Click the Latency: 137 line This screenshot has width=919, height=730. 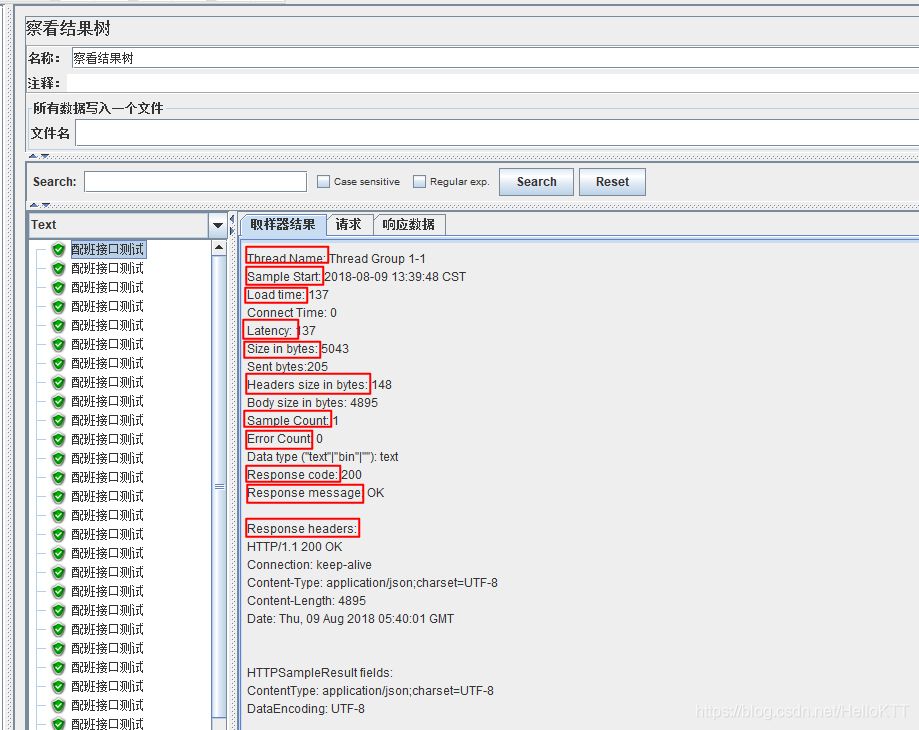281,331
